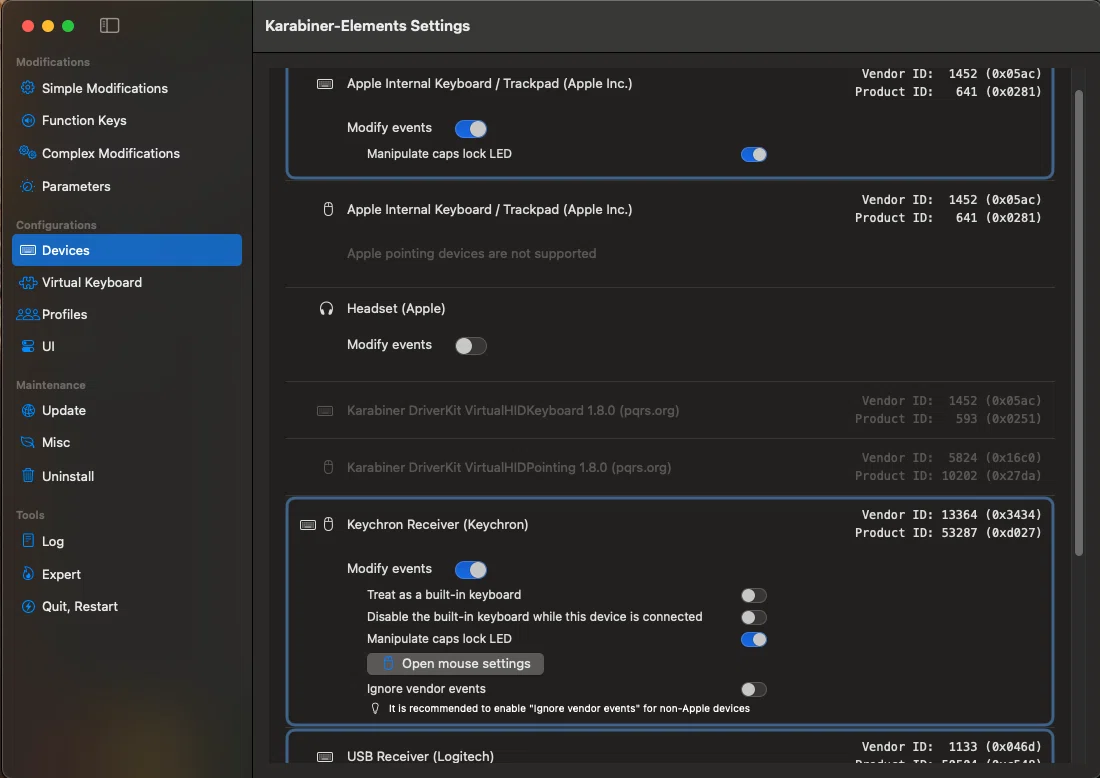Enable Treat as a built-in keyboard

(x=753, y=595)
